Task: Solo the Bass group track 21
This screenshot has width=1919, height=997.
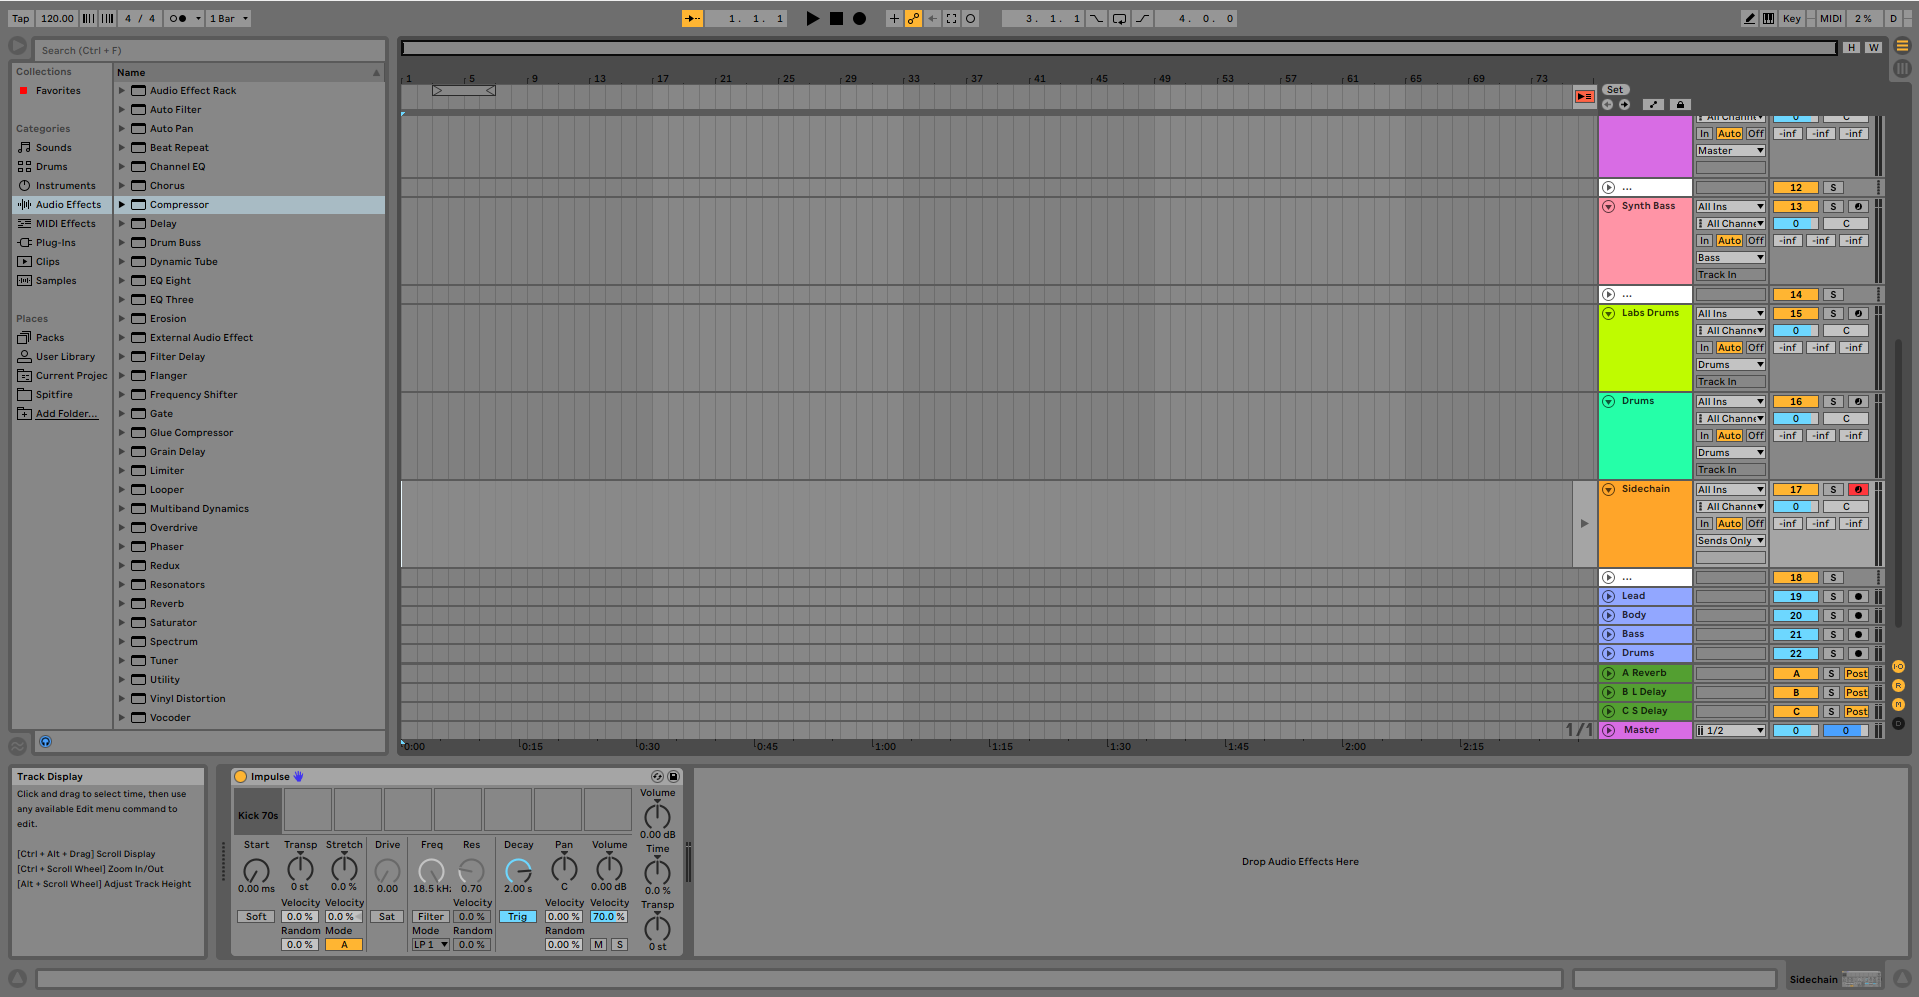Action: pyautogui.click(x=1833, y=635)
